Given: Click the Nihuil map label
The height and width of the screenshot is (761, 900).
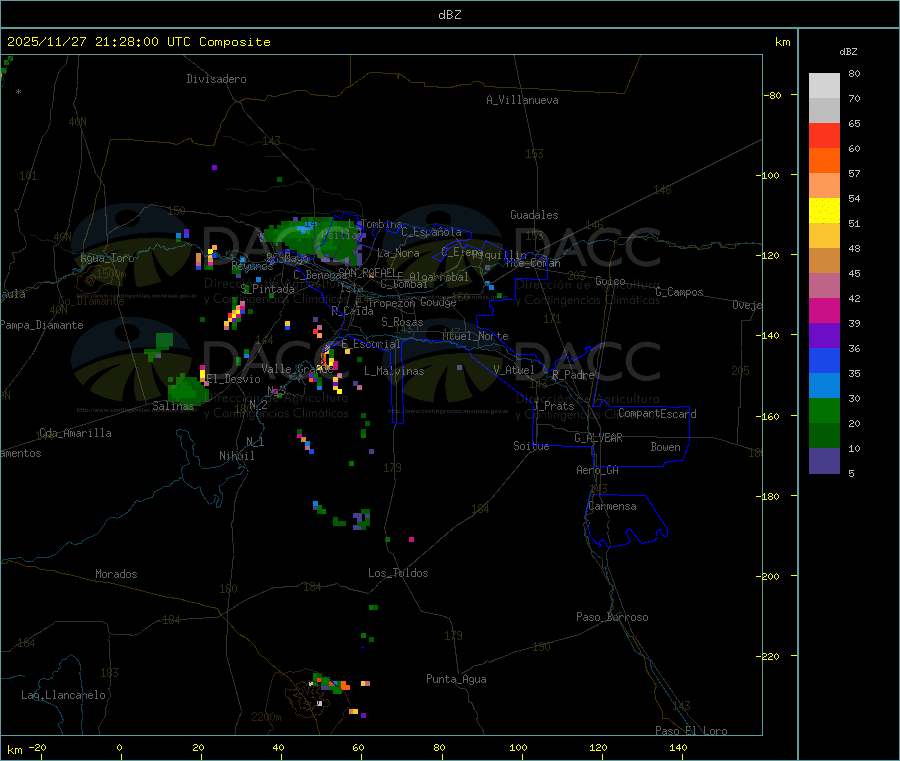Looking at the screenshot, I should [x=237, y=456].
